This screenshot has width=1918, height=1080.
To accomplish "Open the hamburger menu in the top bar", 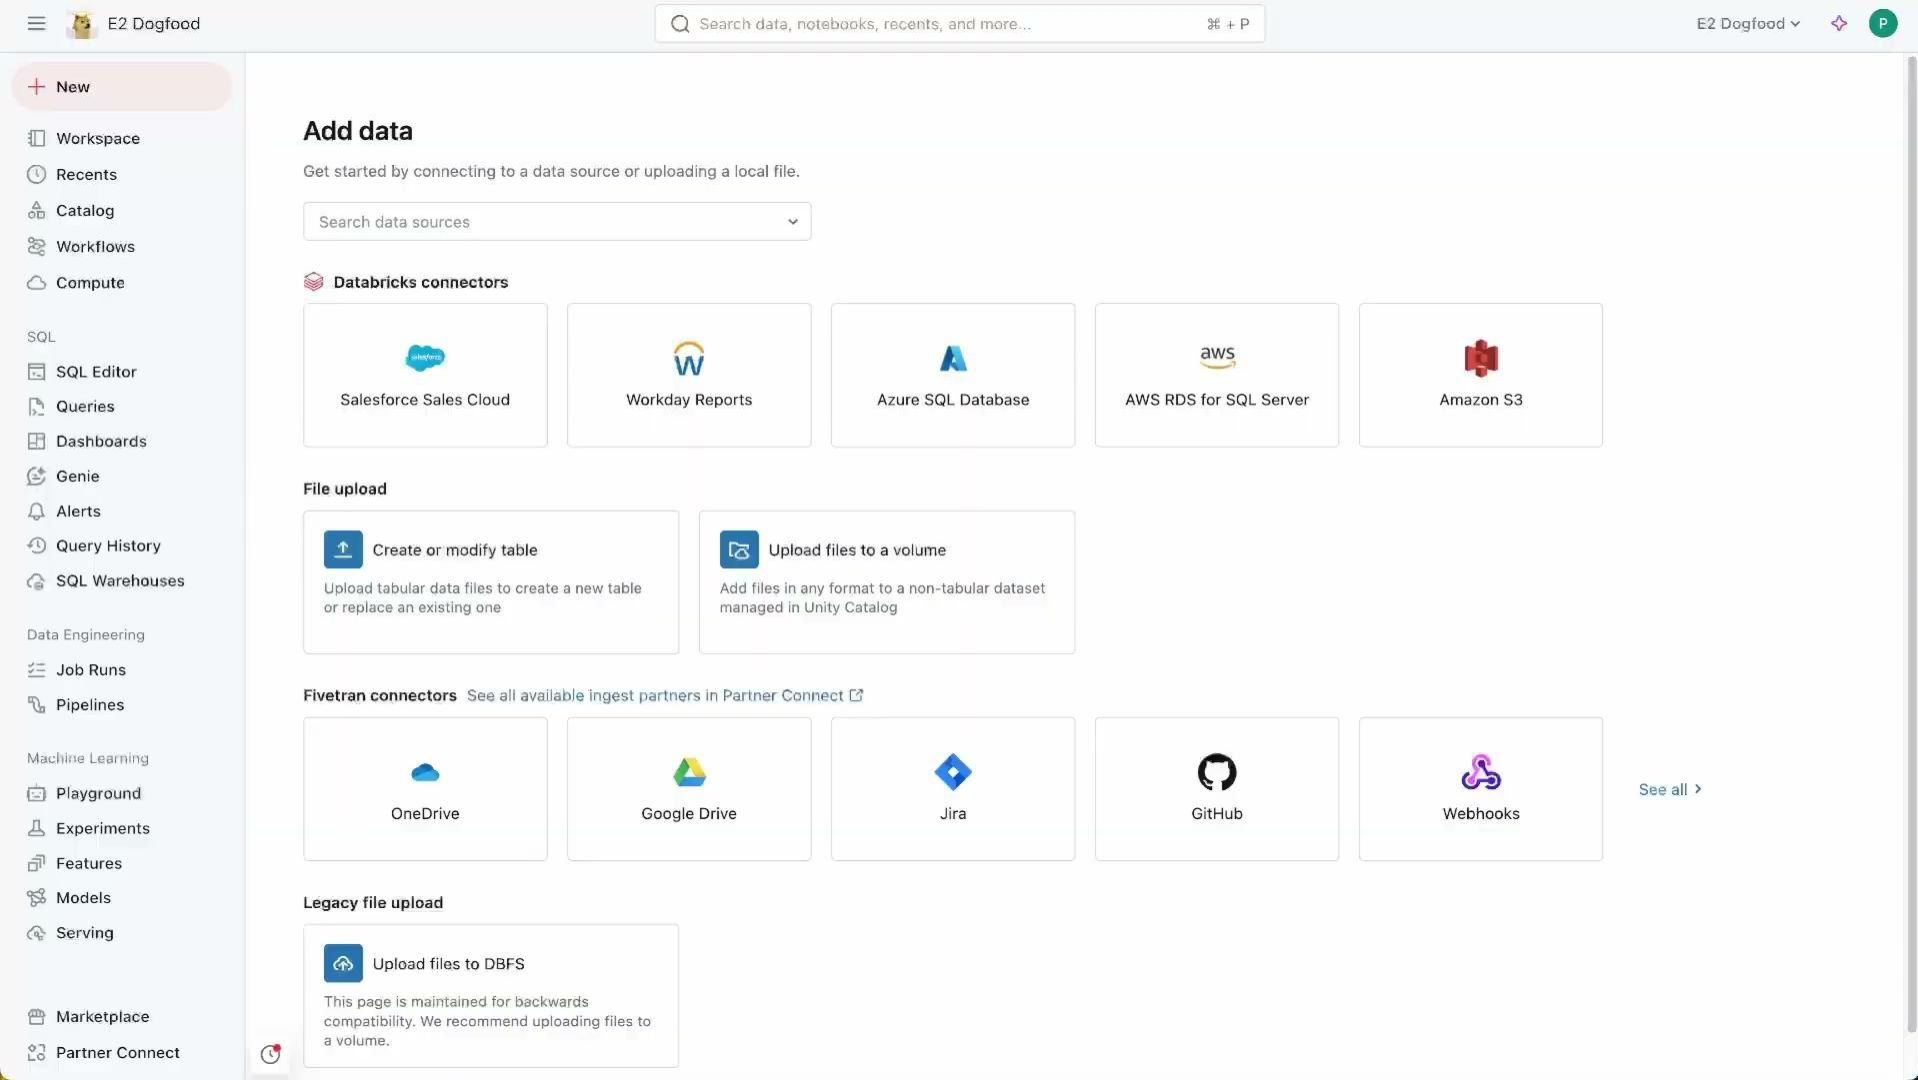I will pos(36,23).
